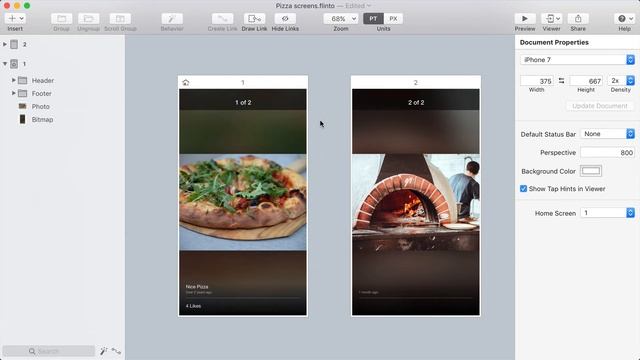Click the Behavior toolbar icon
Viewport: 640px width, 360px height.
[172, 18]
